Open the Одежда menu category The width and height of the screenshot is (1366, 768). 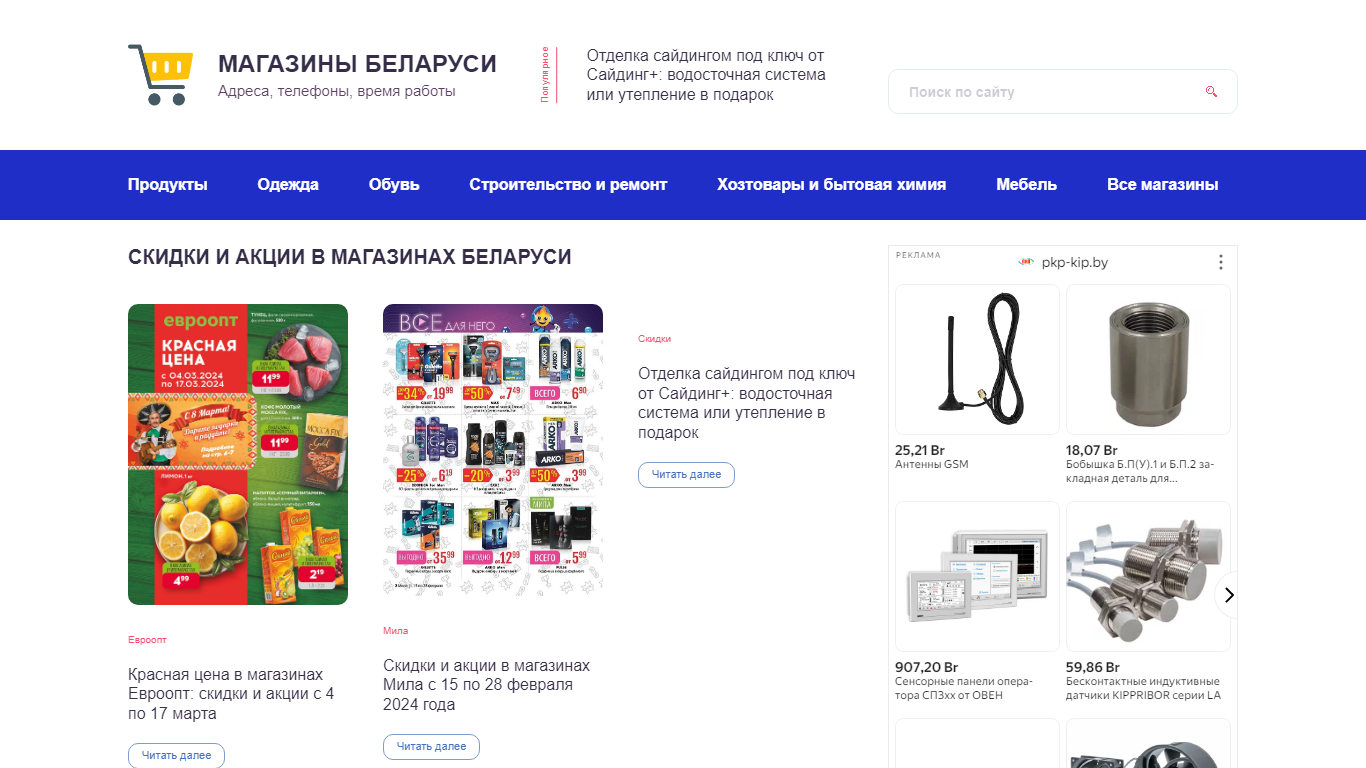(x=288, y=185)
